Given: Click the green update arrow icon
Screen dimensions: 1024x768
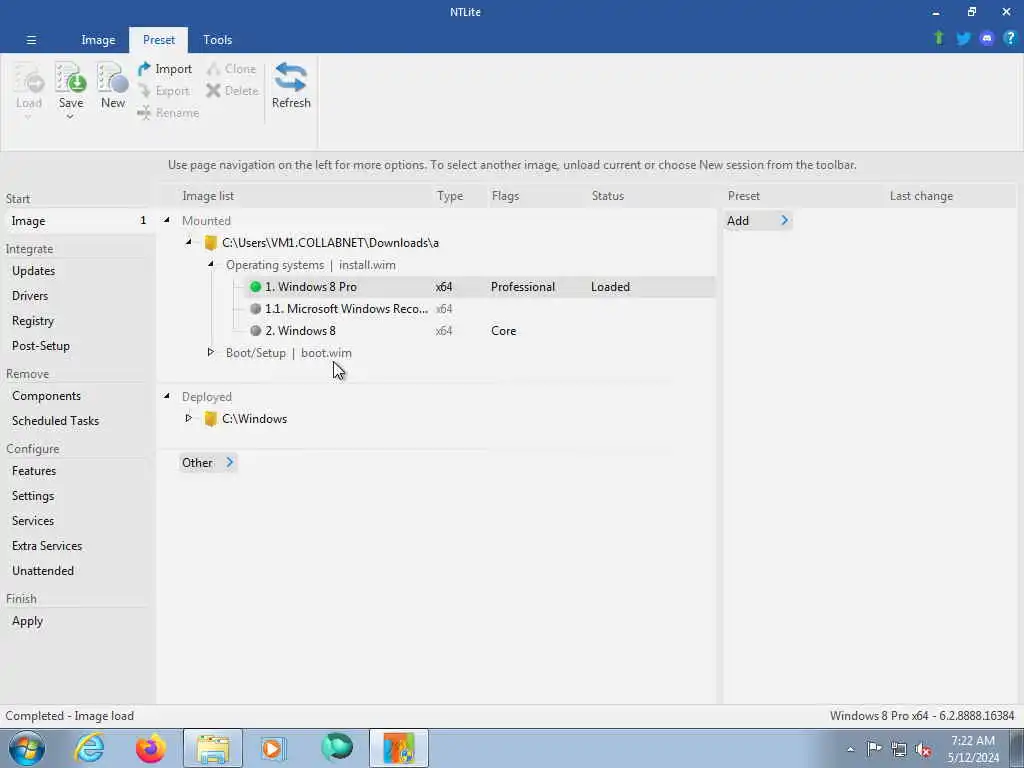Looking at the screenshot, I should (x=939, y=38).
